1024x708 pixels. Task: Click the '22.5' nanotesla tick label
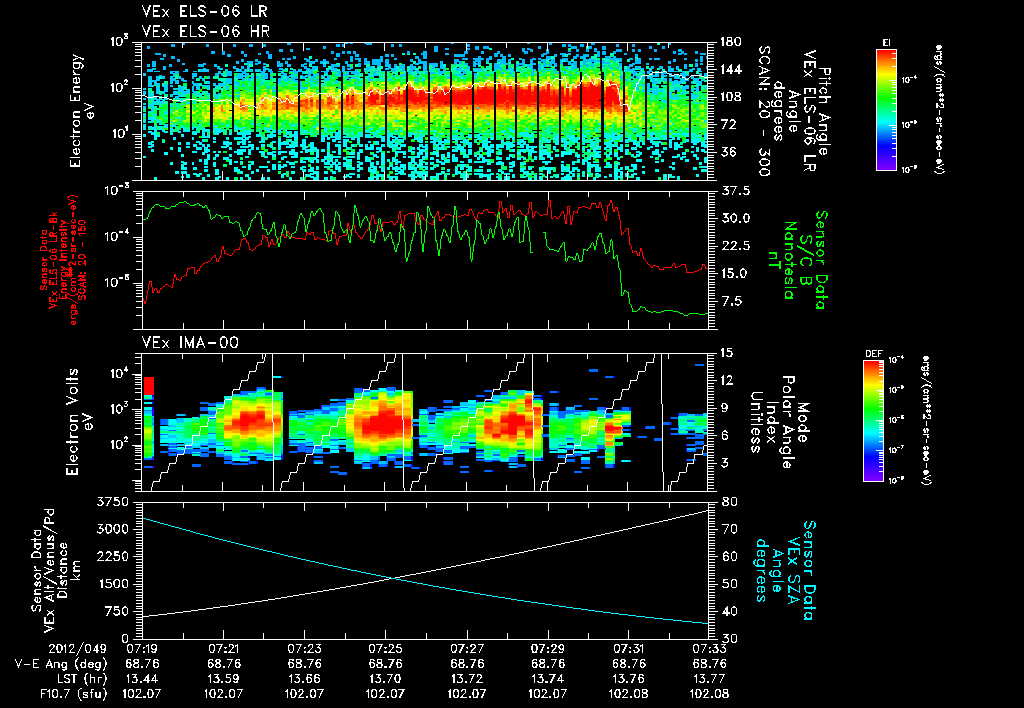tap(735, 246)
